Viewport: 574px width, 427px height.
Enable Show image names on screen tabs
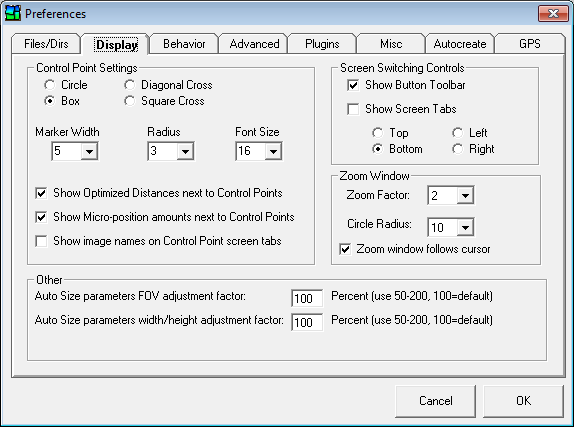click(41, 241)
